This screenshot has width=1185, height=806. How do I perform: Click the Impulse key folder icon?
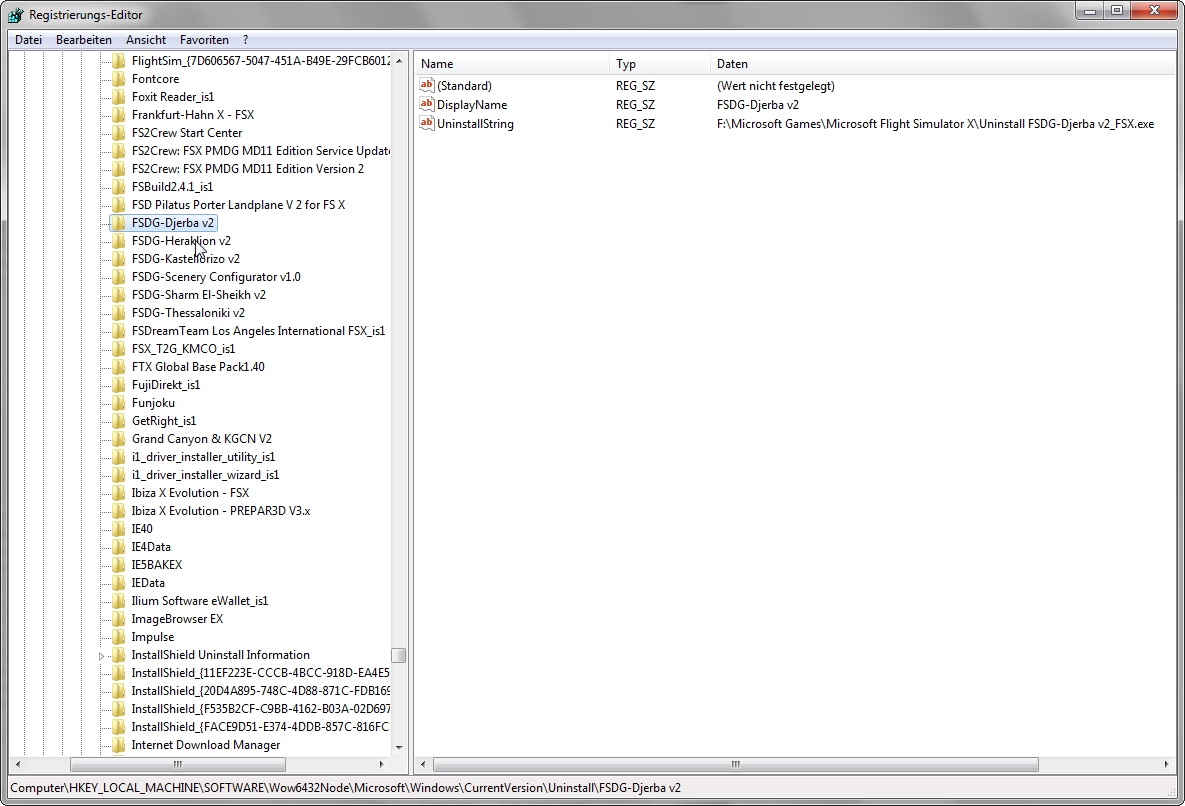(118, 637)
